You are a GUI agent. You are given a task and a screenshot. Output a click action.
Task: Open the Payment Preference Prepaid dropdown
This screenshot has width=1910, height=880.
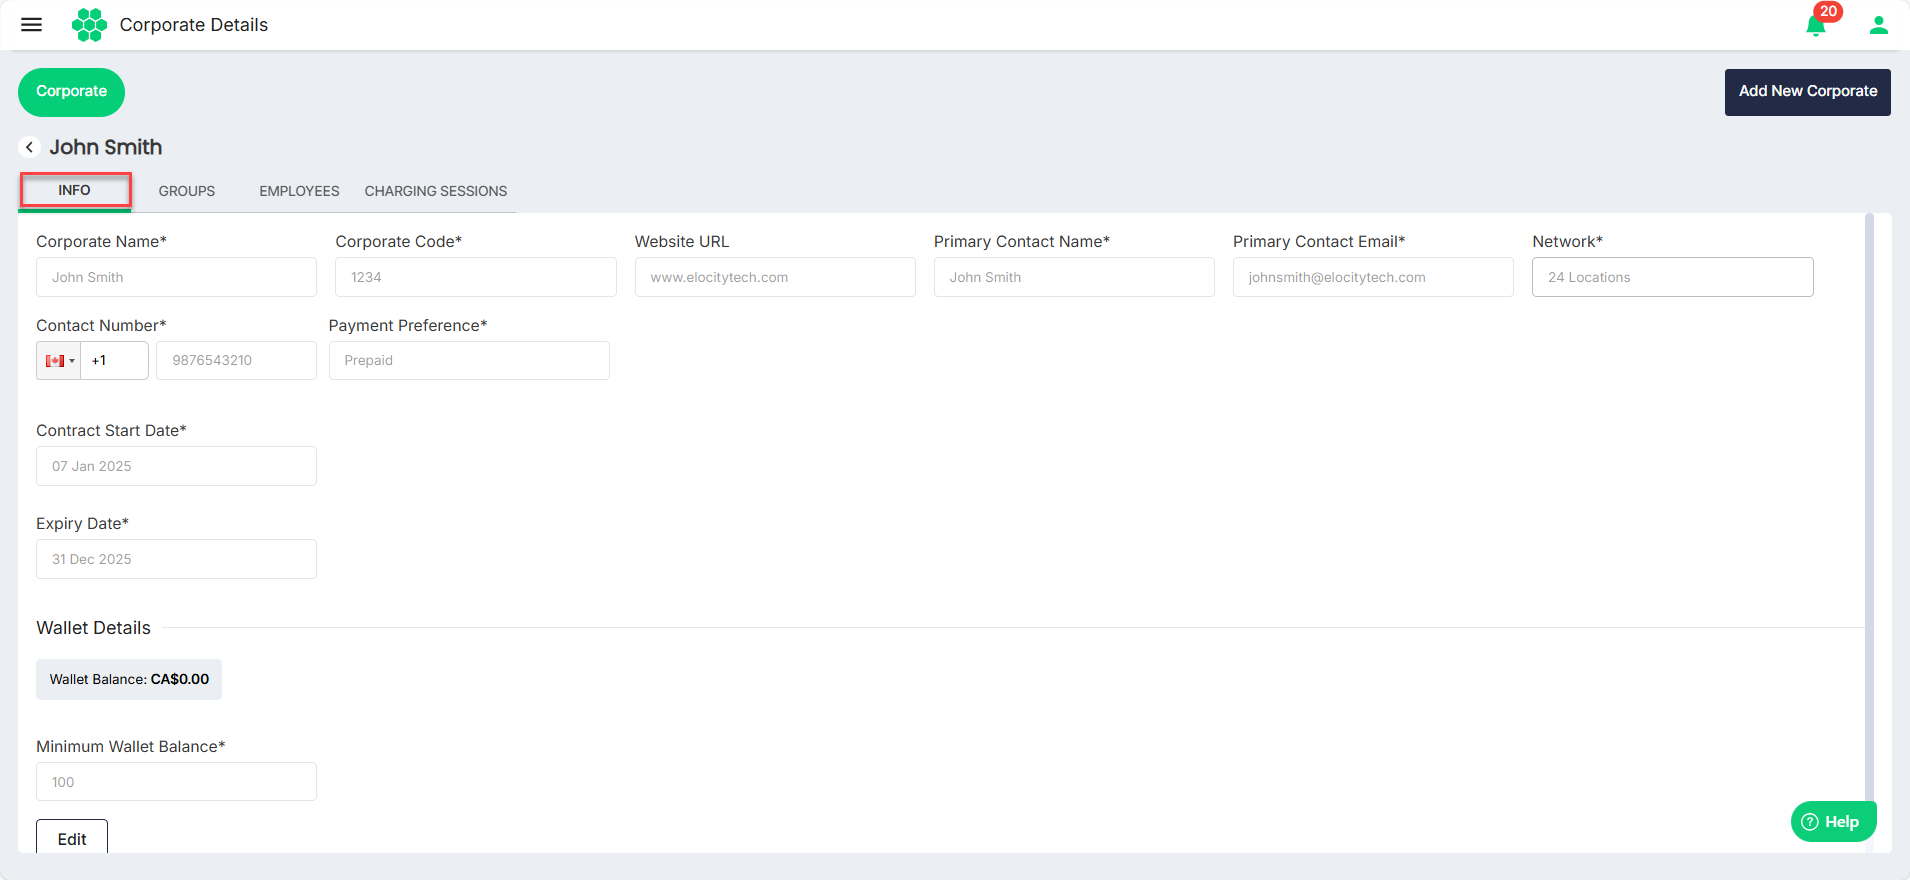469,361
